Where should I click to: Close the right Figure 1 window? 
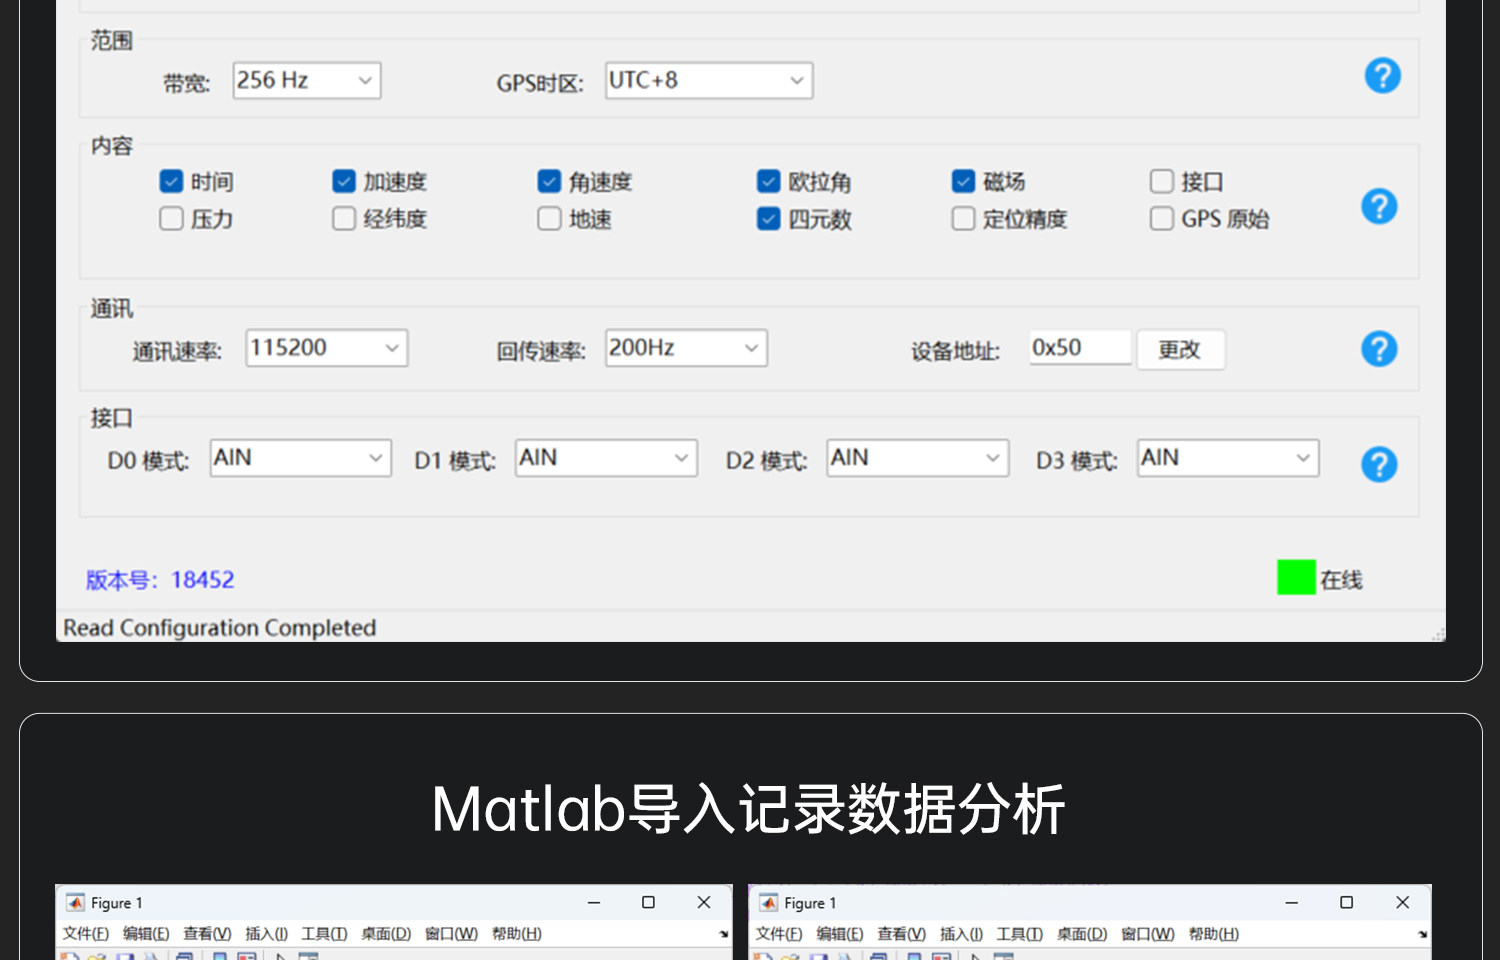click(x=1402, y=902)
